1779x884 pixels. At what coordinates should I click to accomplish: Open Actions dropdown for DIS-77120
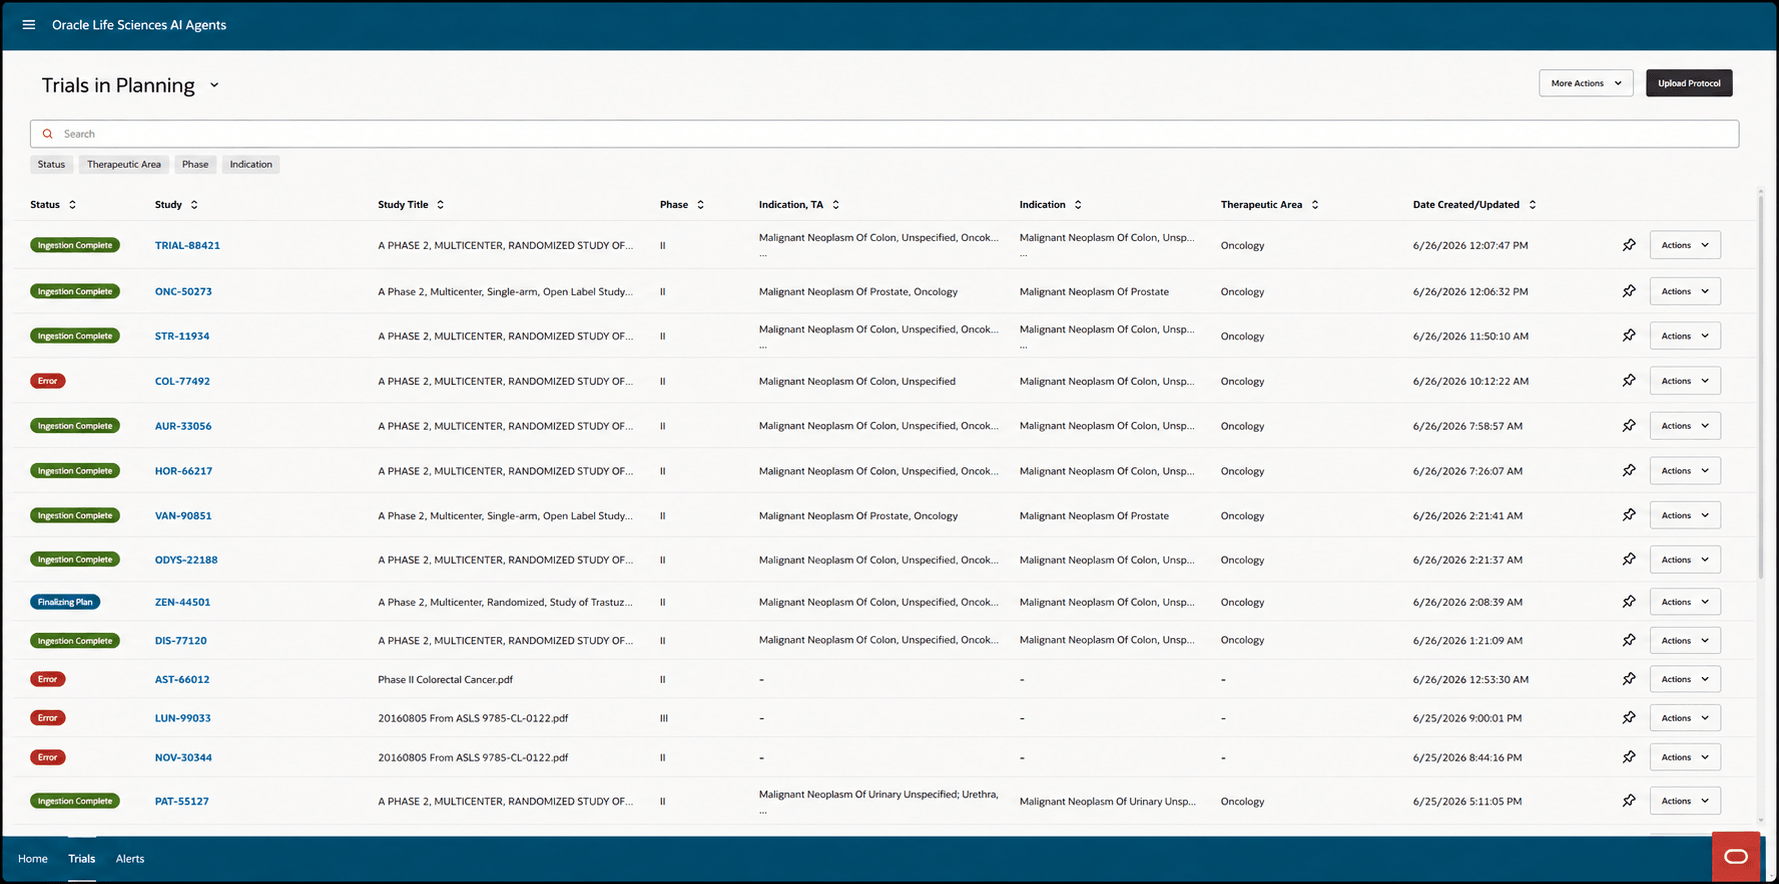[1685, 640]
